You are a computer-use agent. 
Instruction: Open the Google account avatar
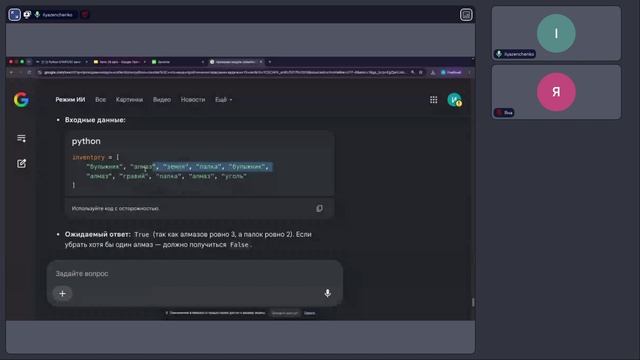click(454, 100)
